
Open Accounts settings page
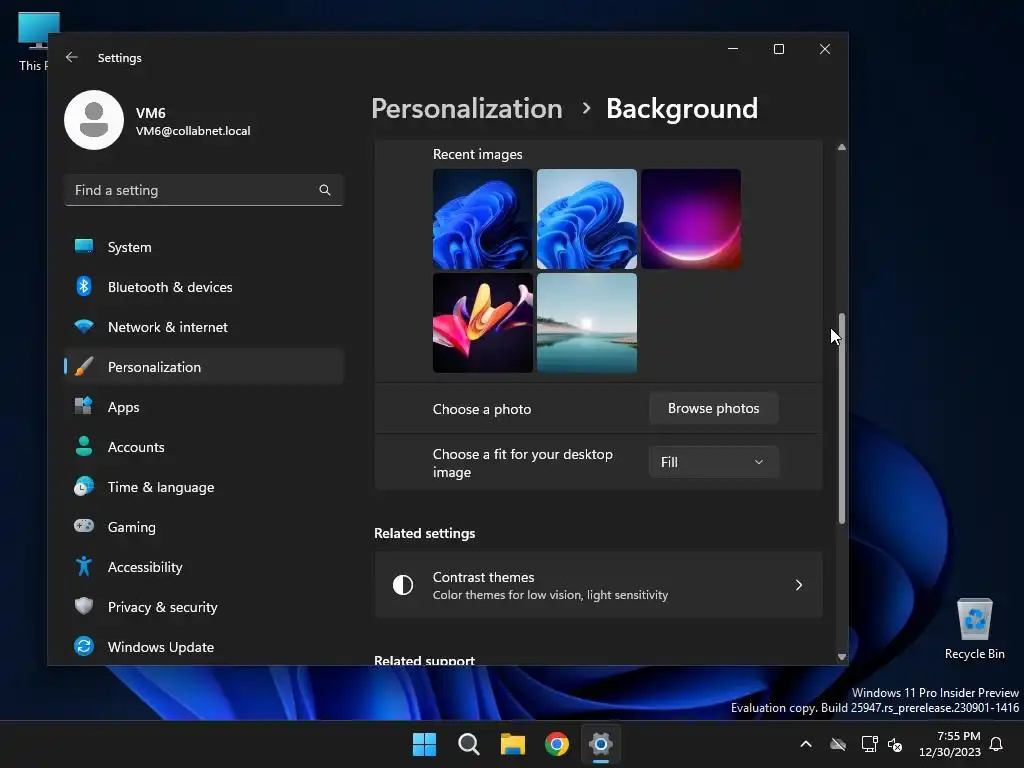point(204,447)
